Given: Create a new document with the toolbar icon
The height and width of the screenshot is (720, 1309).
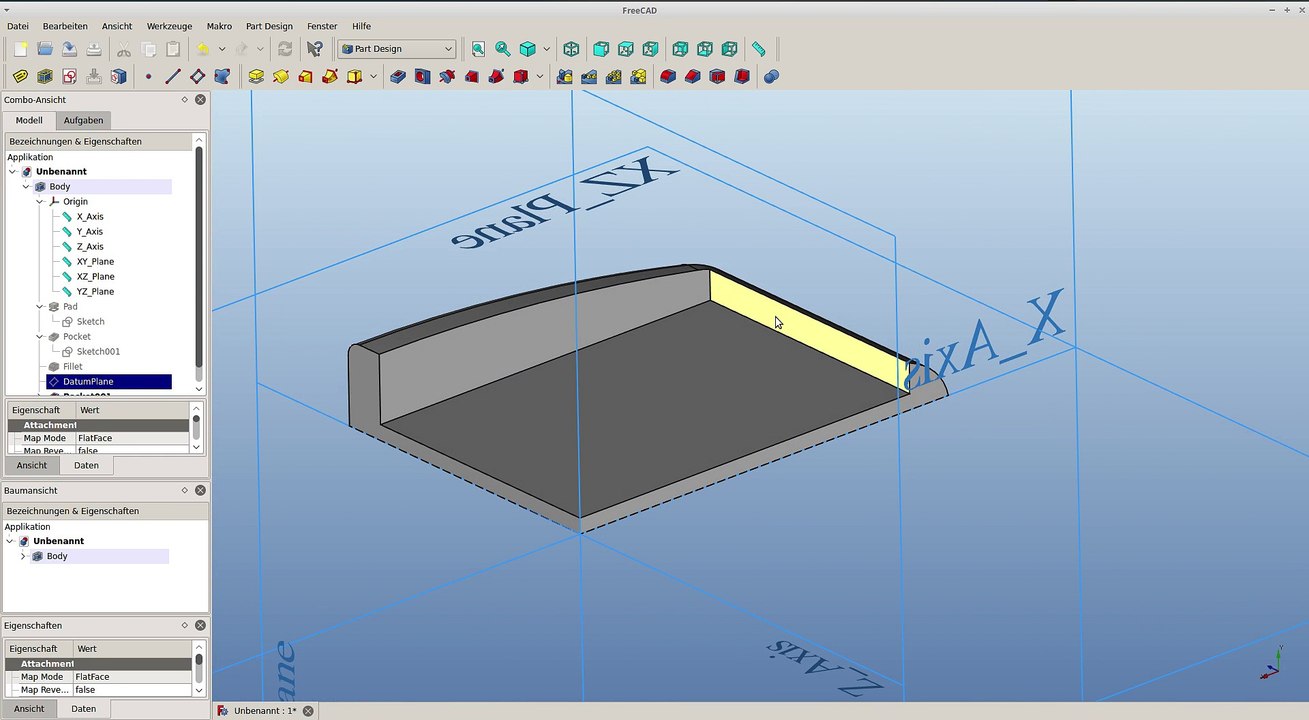Looking at the screenshot, I should (x=20, y=49).
